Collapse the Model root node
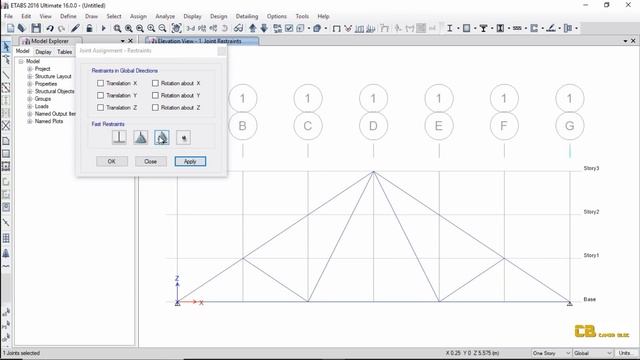 click(x=21, y=61)
